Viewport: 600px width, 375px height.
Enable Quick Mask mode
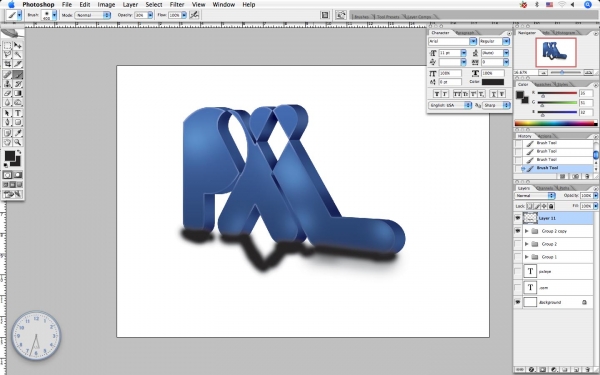click(x=18, y=175)
